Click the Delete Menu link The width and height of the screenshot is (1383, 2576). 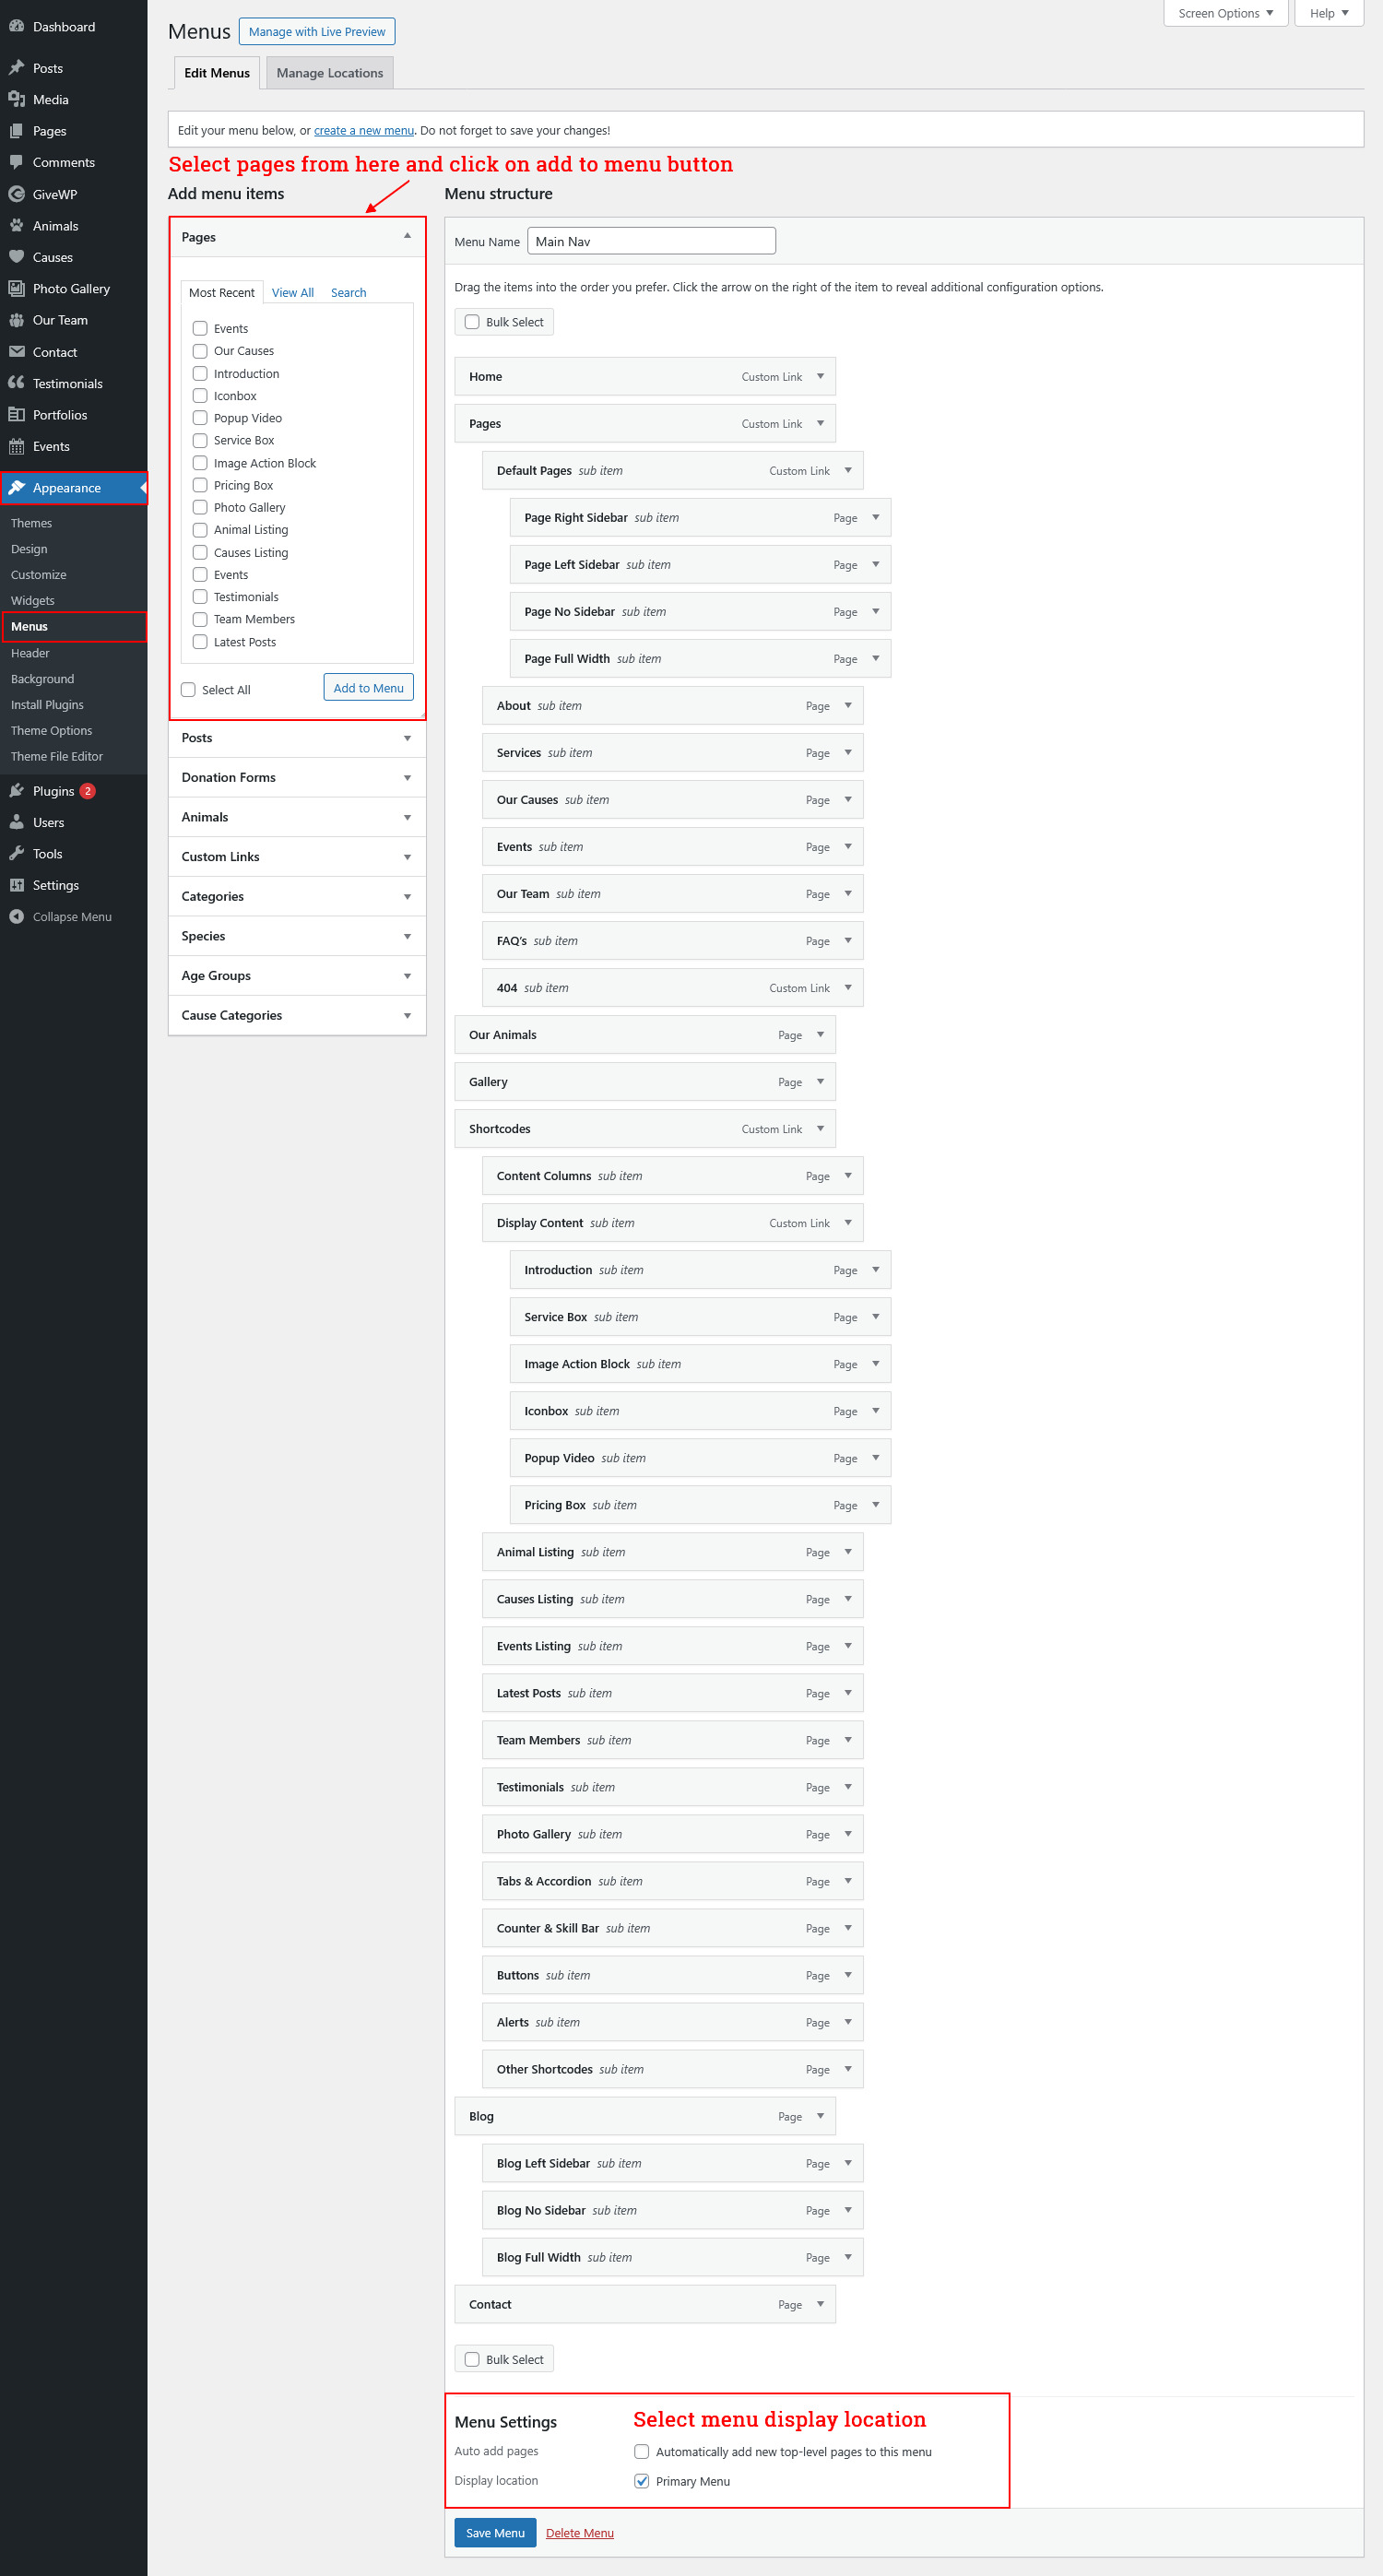[x=579, y=2533]
